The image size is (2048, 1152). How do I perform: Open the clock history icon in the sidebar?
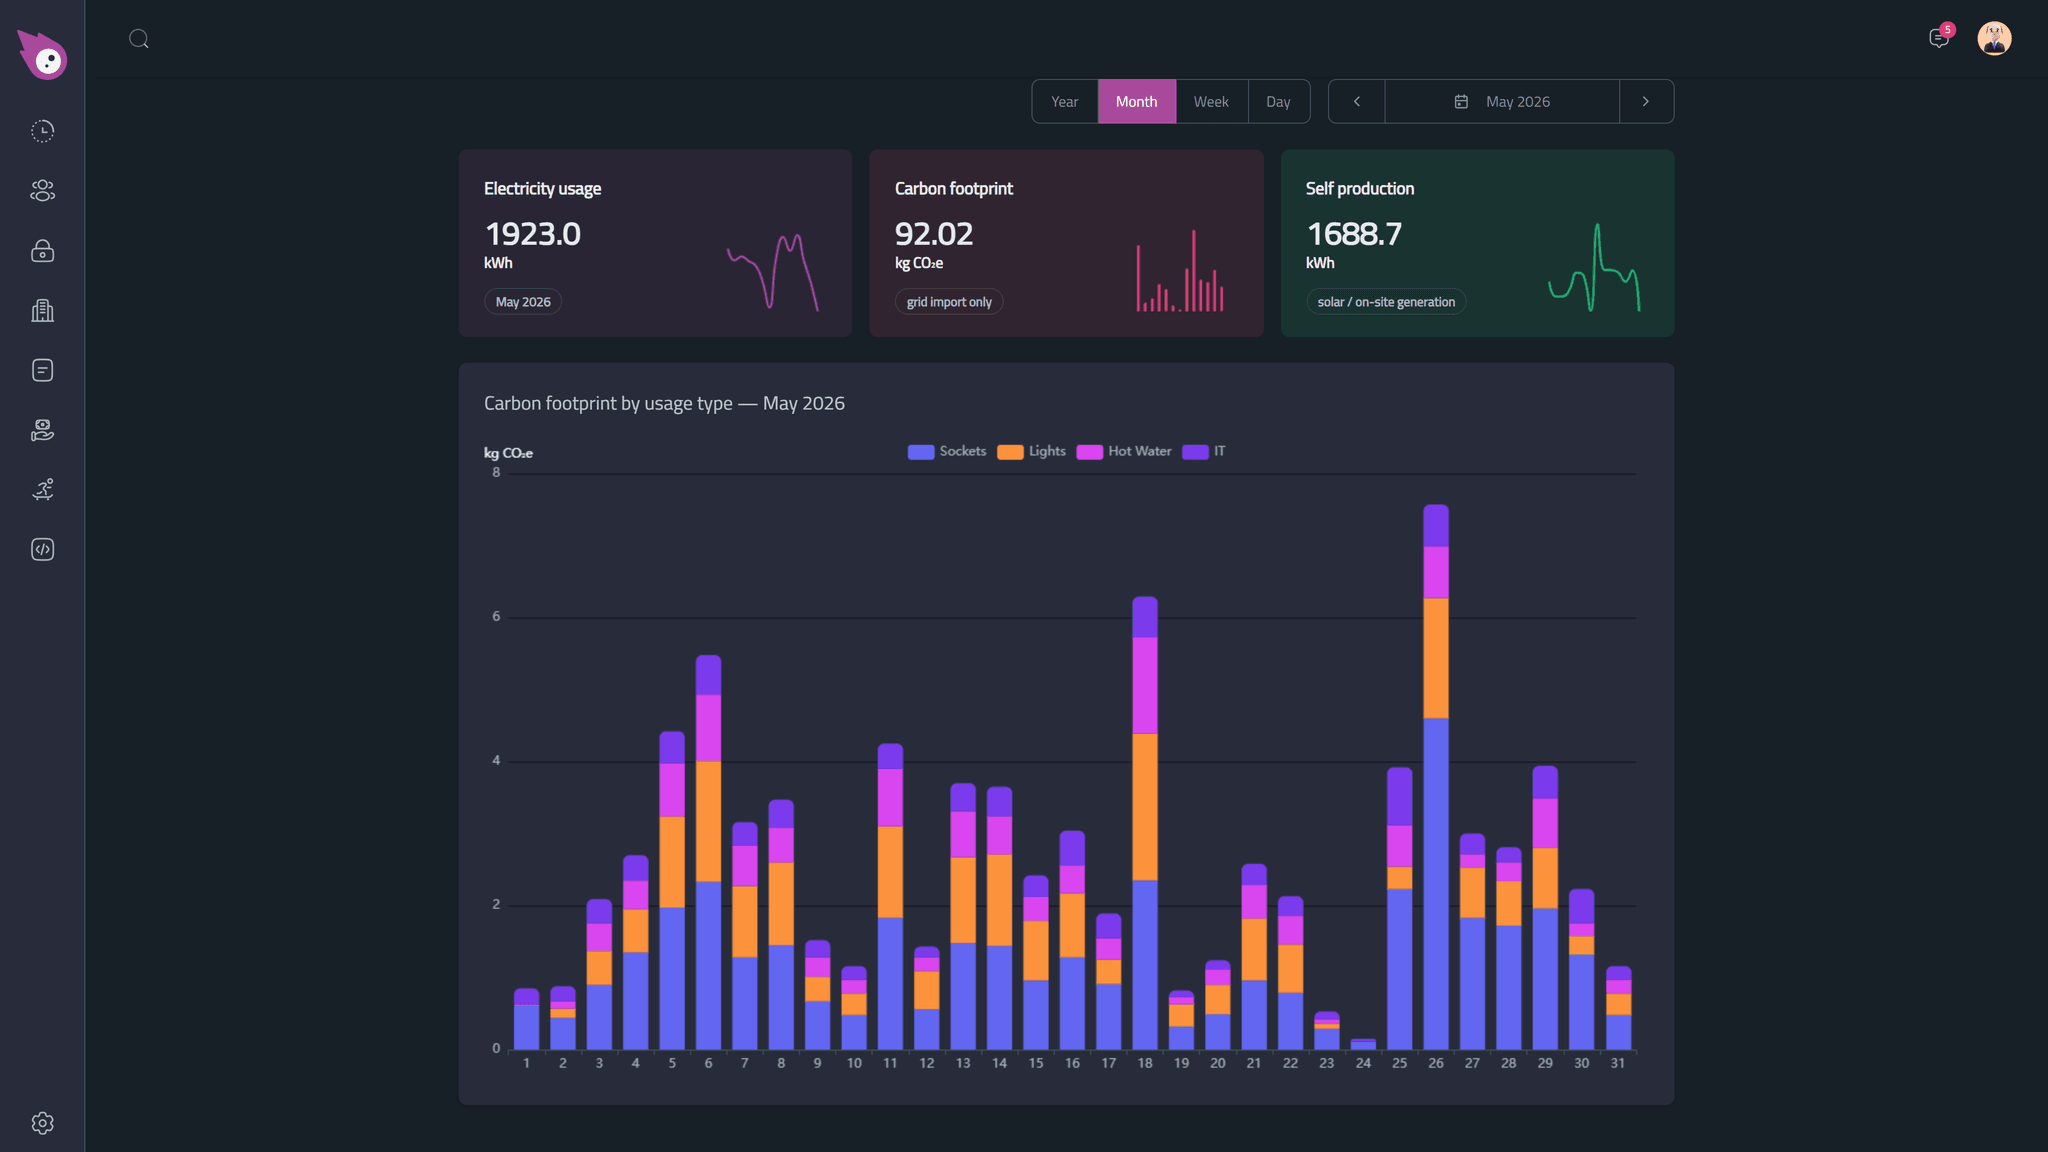pos(42,131)
